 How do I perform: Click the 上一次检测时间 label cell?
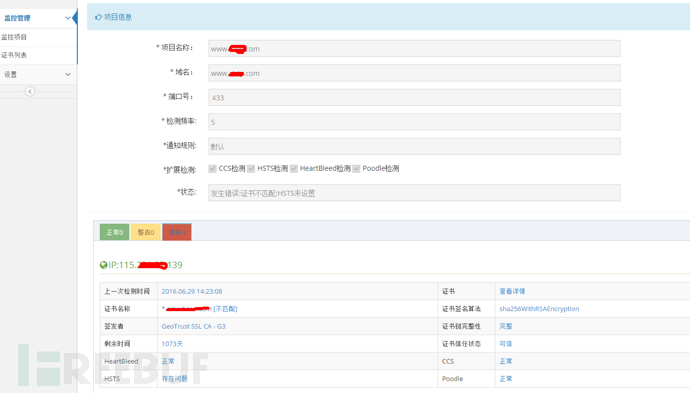point(128,291)
